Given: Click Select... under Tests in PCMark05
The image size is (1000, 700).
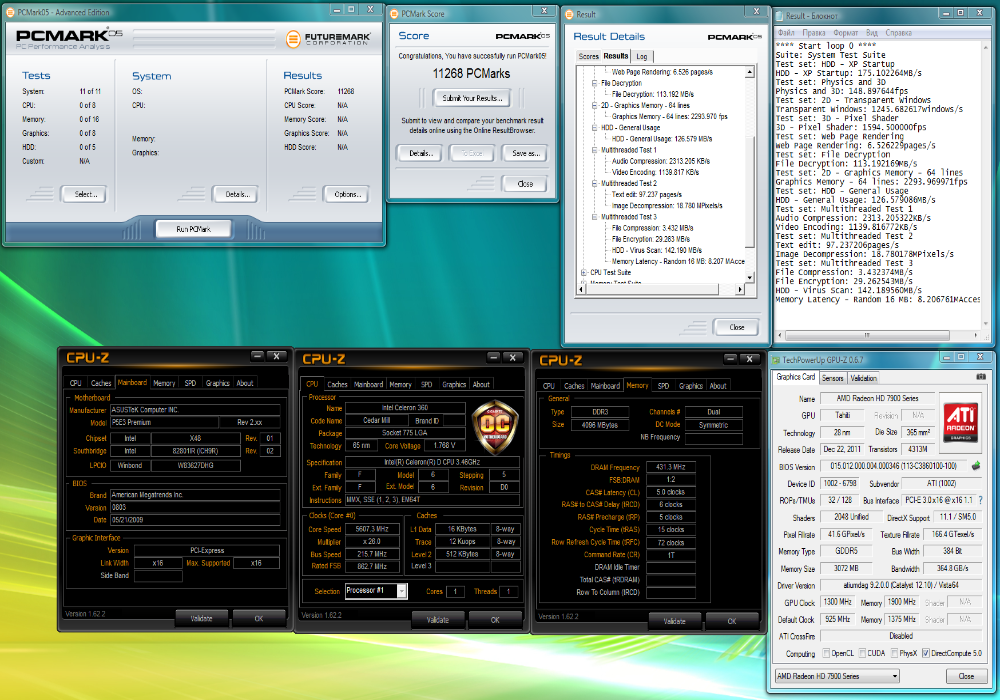Looking at the screenshot, I should pos(84,194).
